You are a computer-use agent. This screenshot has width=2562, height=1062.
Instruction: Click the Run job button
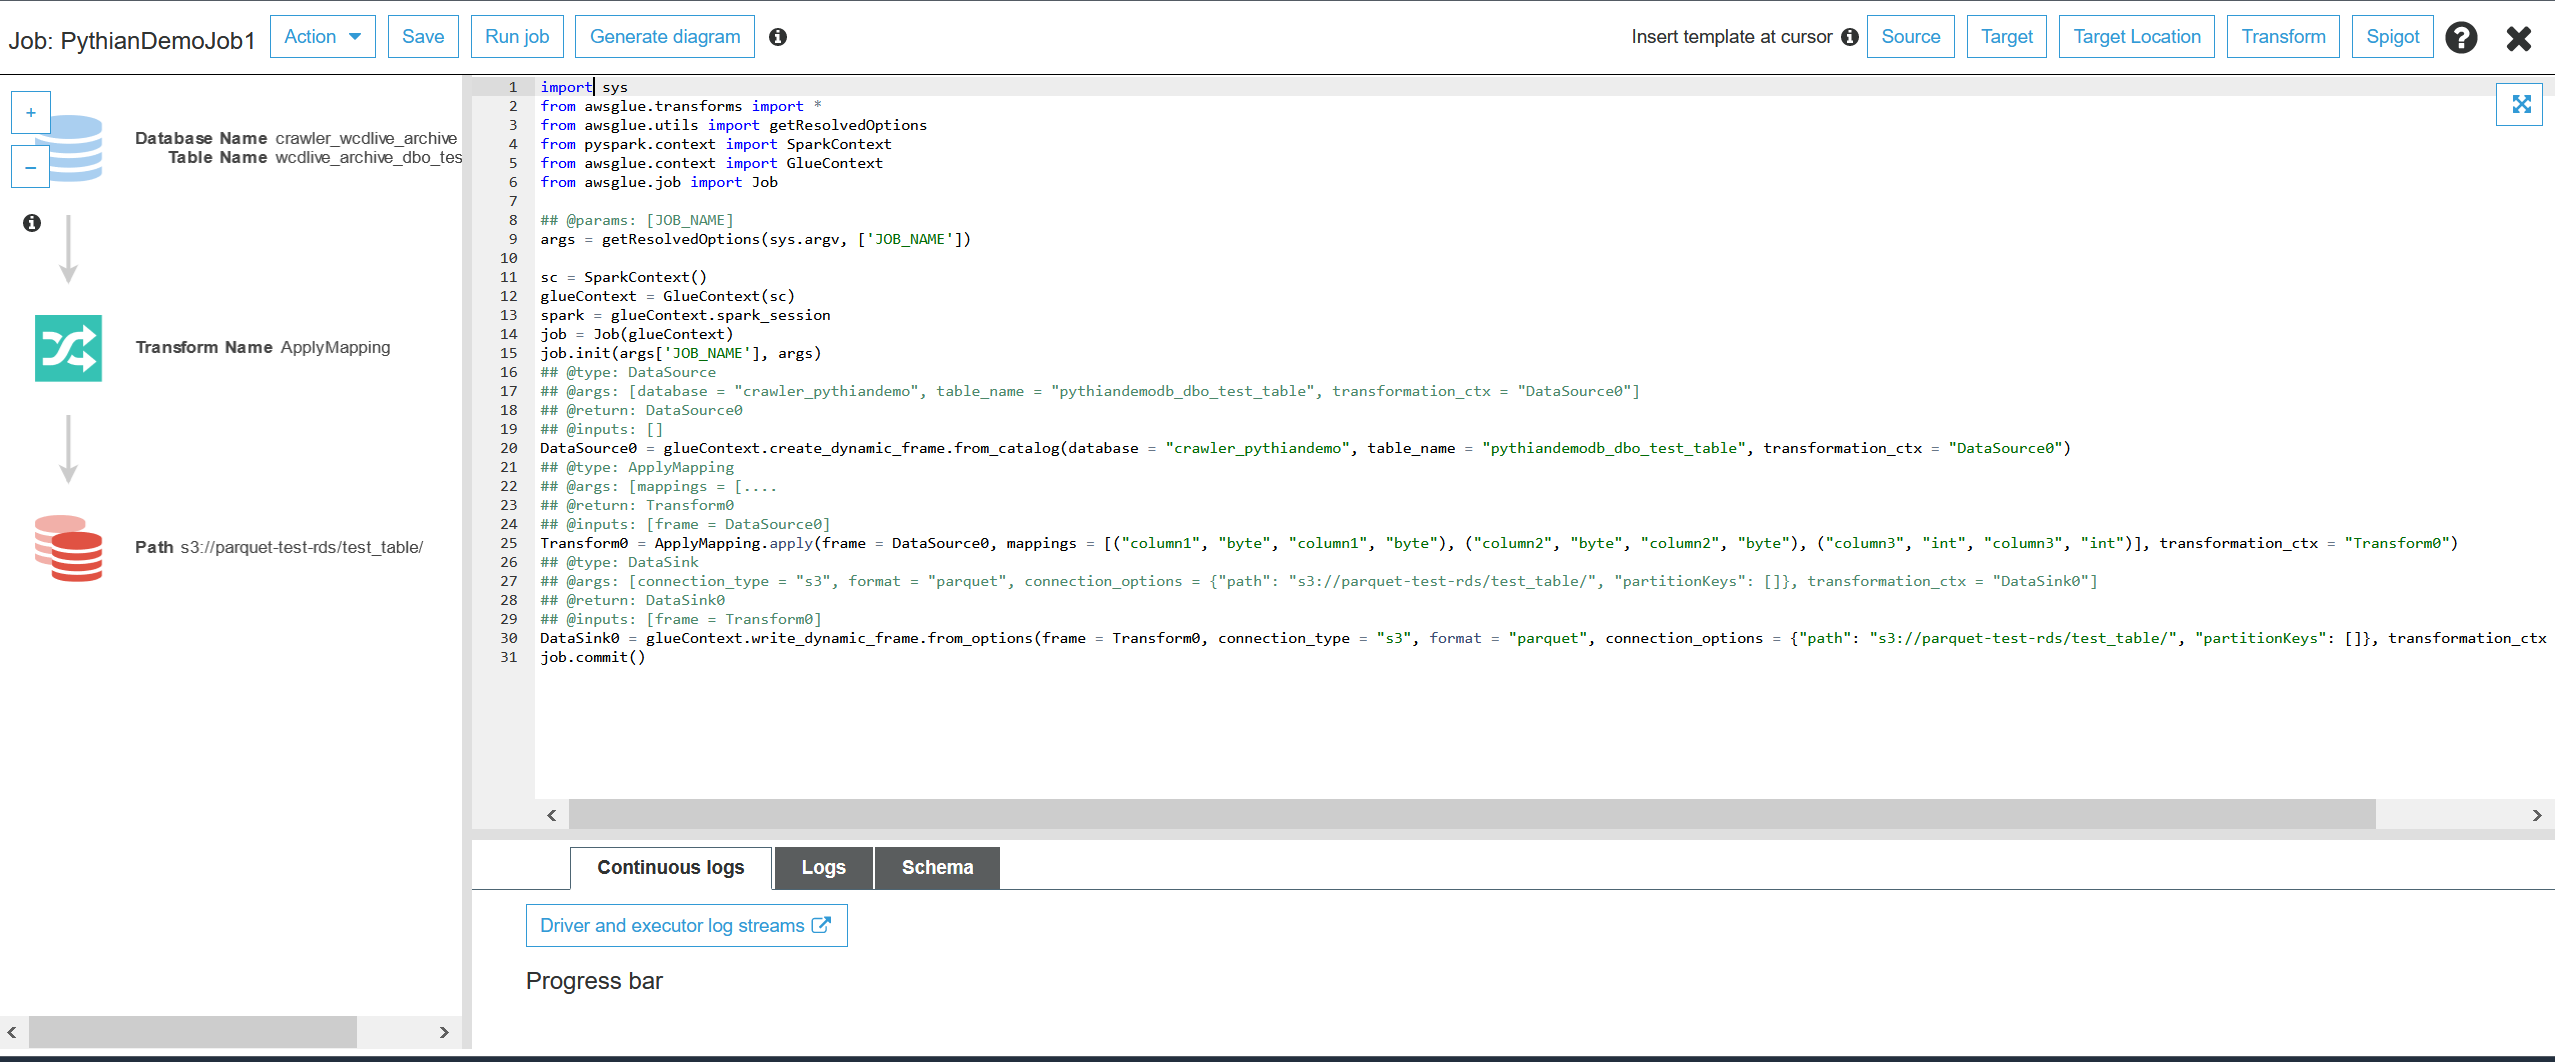pos(517,37)
